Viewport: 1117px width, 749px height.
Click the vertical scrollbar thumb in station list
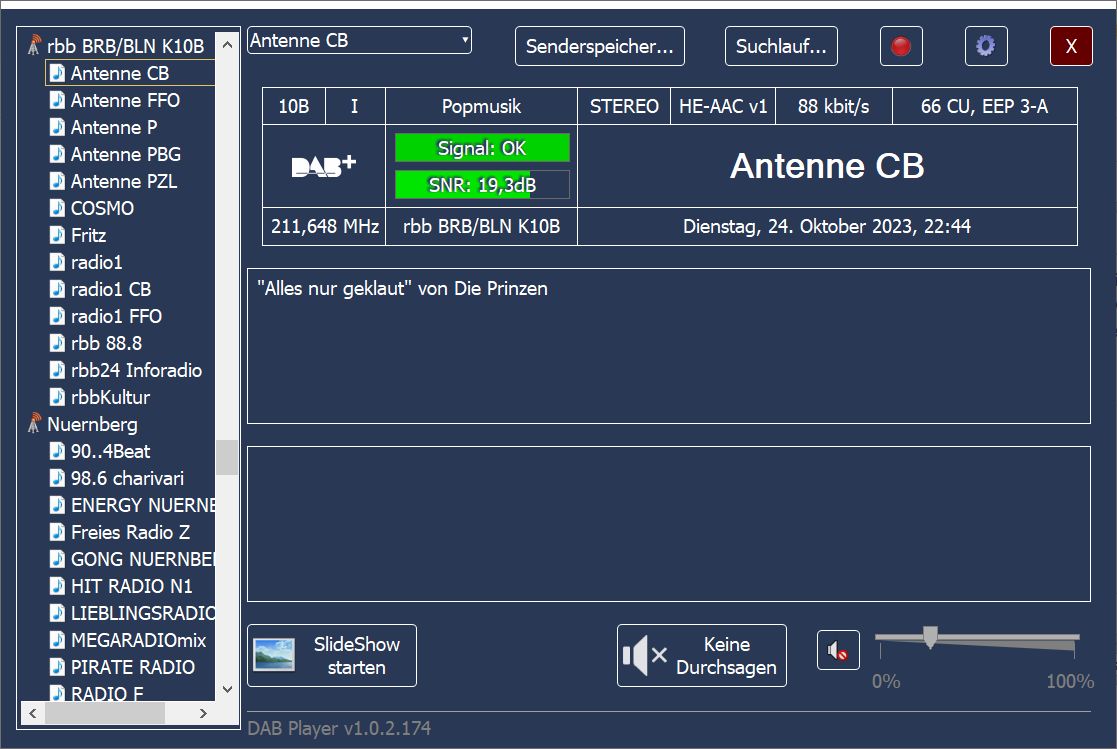click(x=227, y=457)
